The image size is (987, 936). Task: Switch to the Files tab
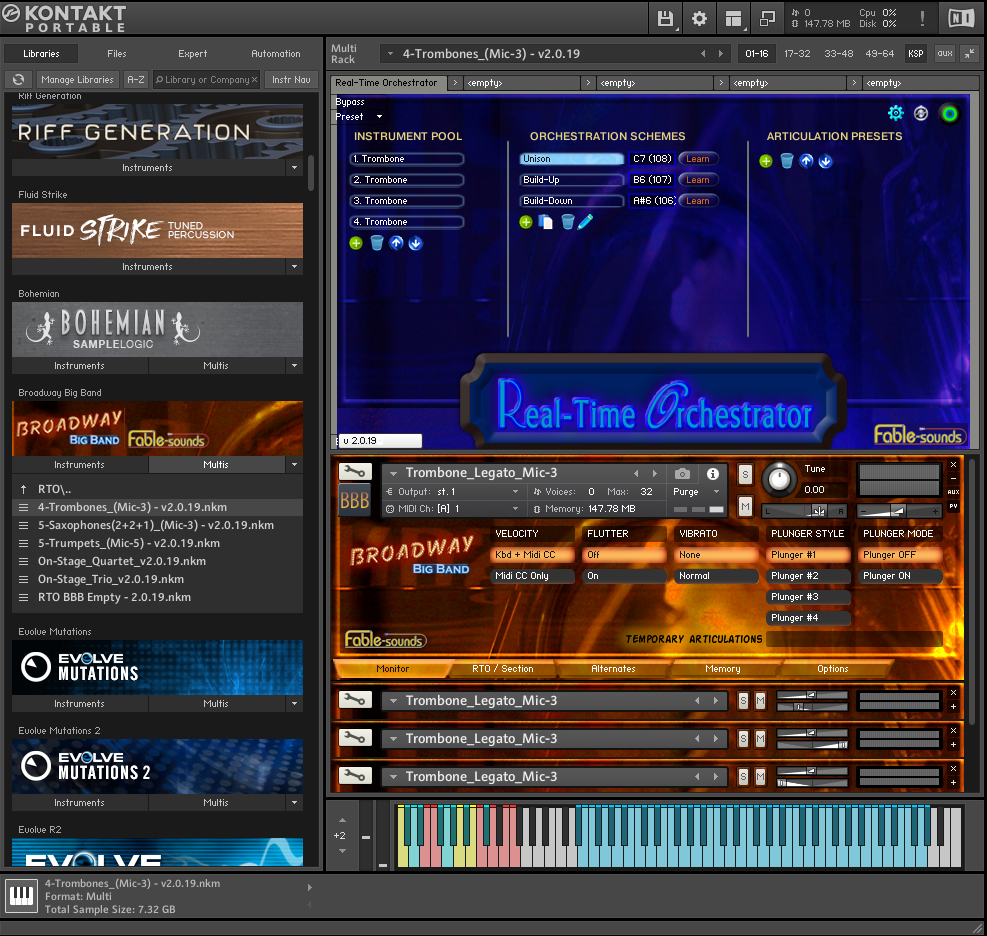116,54
